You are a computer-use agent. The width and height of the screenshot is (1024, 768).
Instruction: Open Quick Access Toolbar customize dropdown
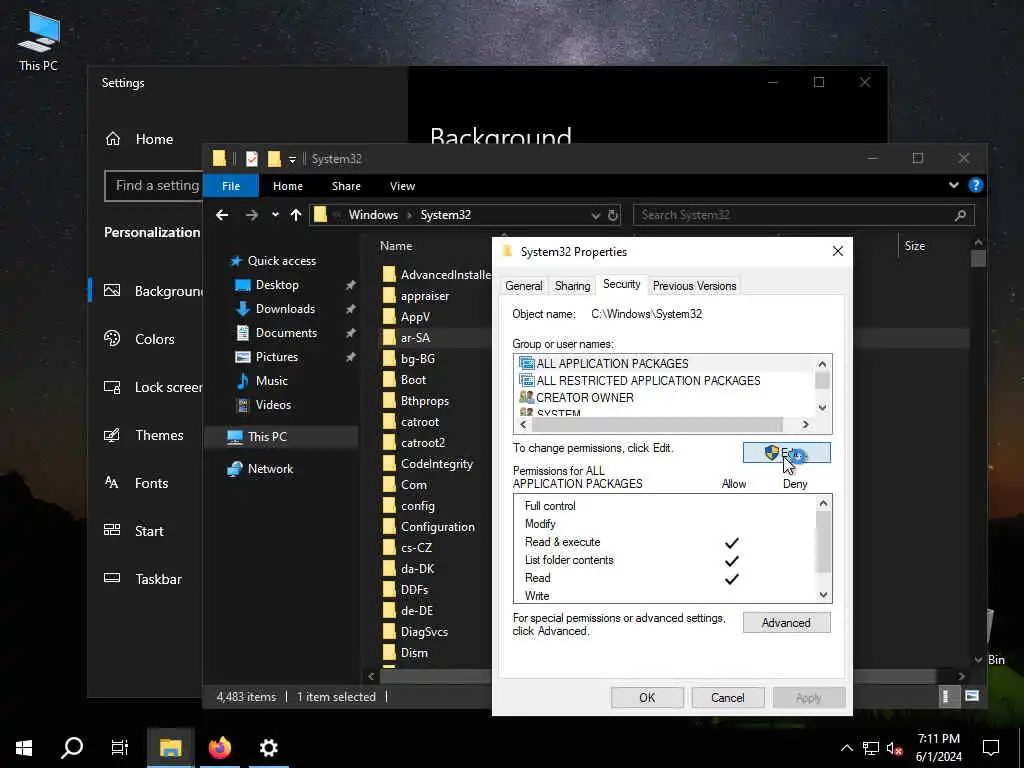point(292,159)
